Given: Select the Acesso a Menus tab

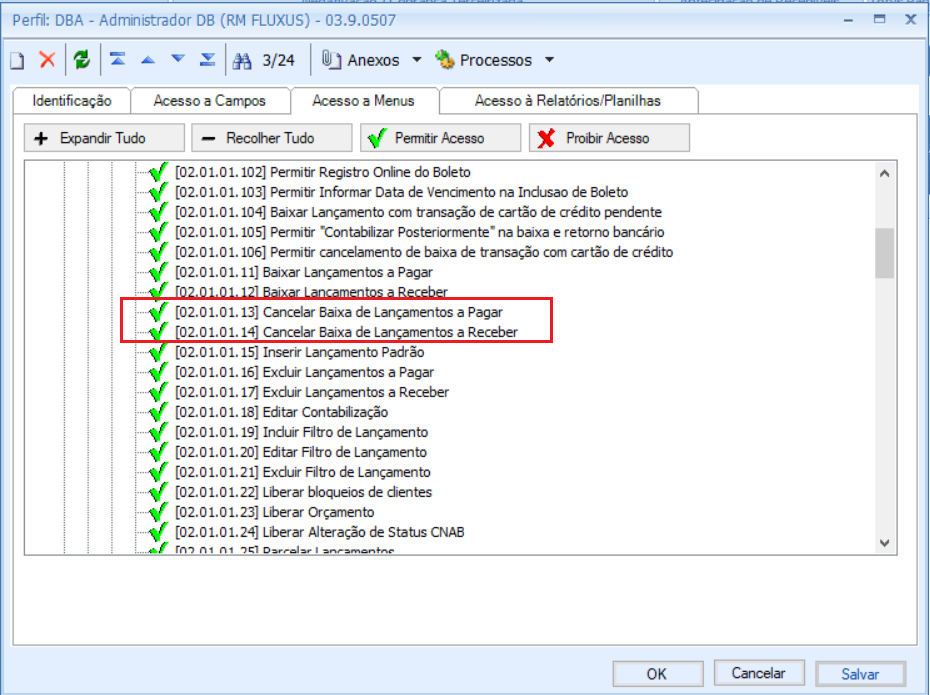Looking at the screenshot, I should pyautogui.click(x=364, y=101).
